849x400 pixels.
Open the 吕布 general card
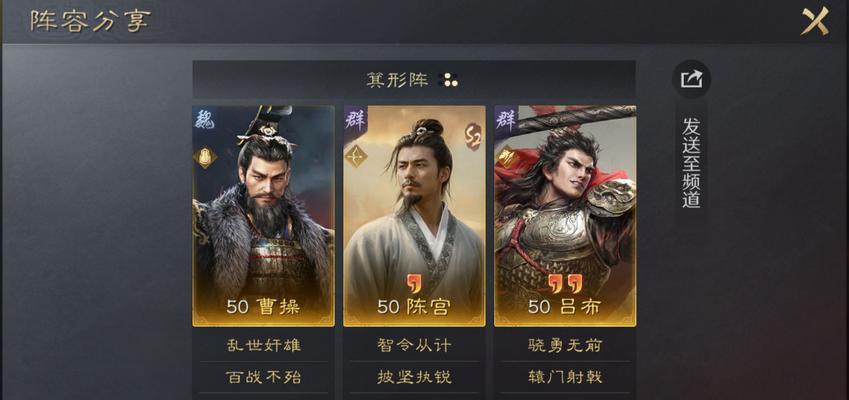pyautogui.click(x=565, y=216)
